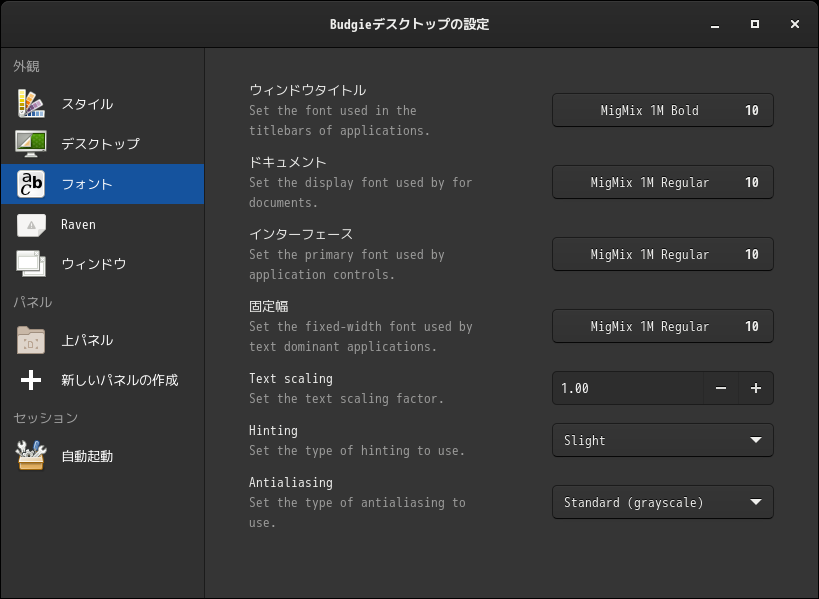
Task: Click the ウィンドウタイトル setting label
Action: point(308,90)
